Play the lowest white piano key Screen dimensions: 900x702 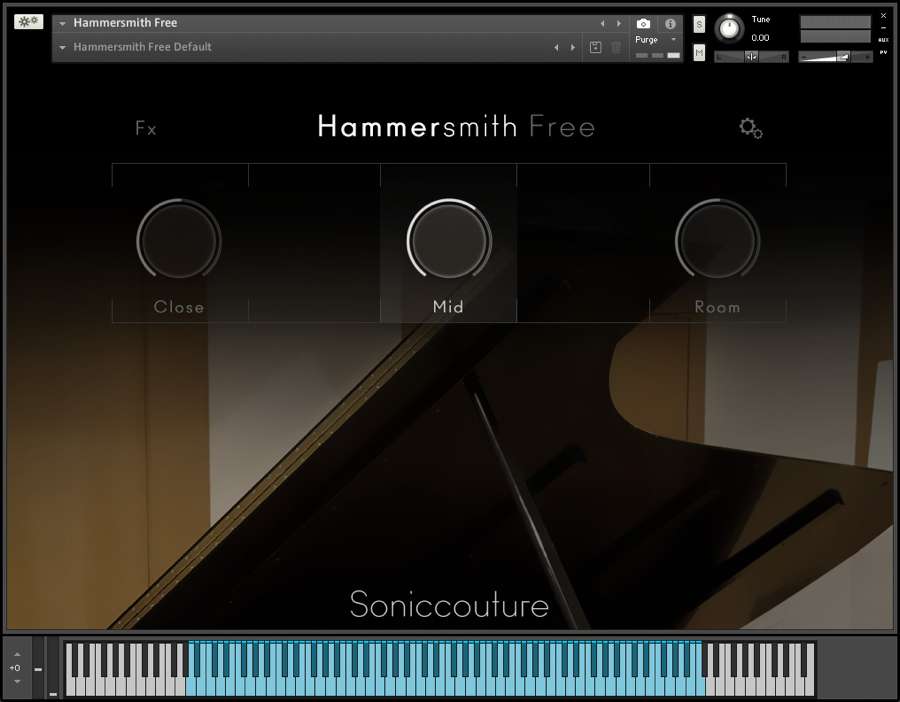tap(69, 687)
